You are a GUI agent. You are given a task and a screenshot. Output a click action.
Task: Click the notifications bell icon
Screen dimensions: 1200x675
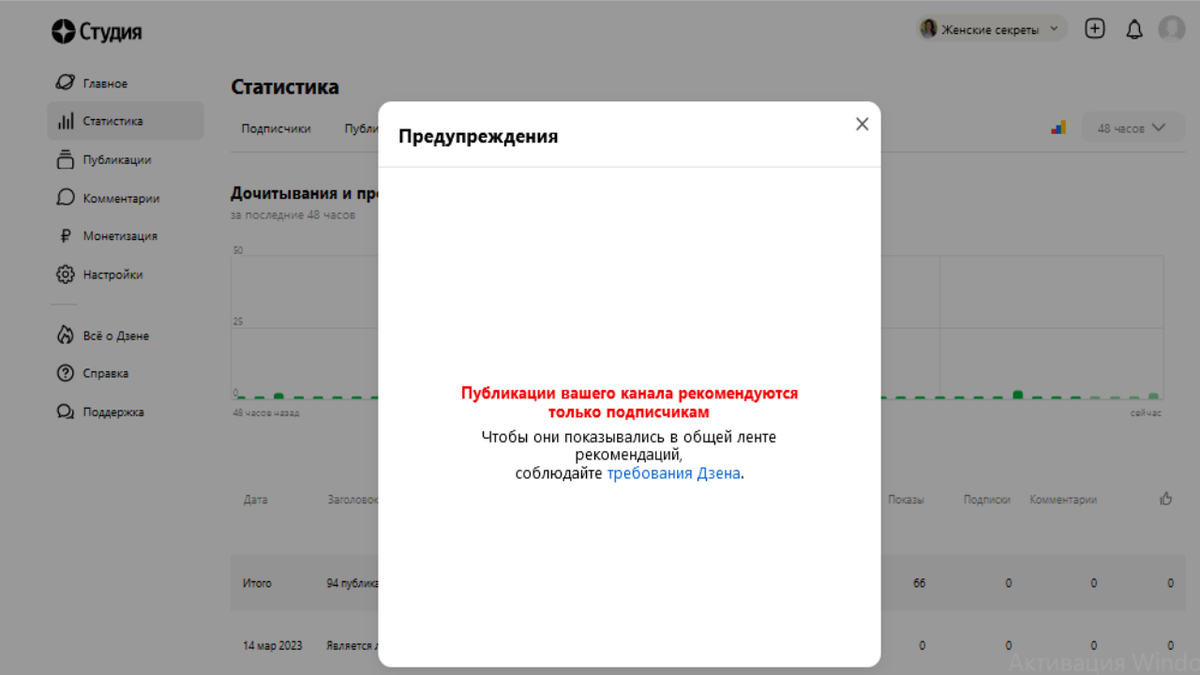(1134, 28)
